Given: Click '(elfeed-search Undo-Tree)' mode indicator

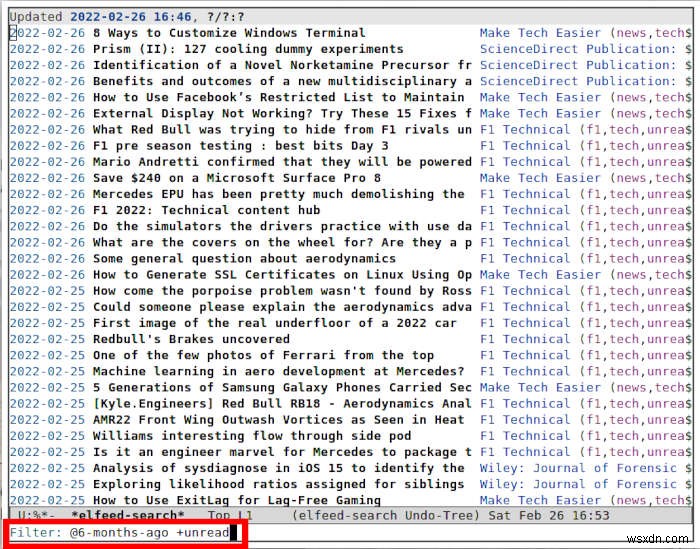Looking at the screenshot, I should [x=386, y=516].
